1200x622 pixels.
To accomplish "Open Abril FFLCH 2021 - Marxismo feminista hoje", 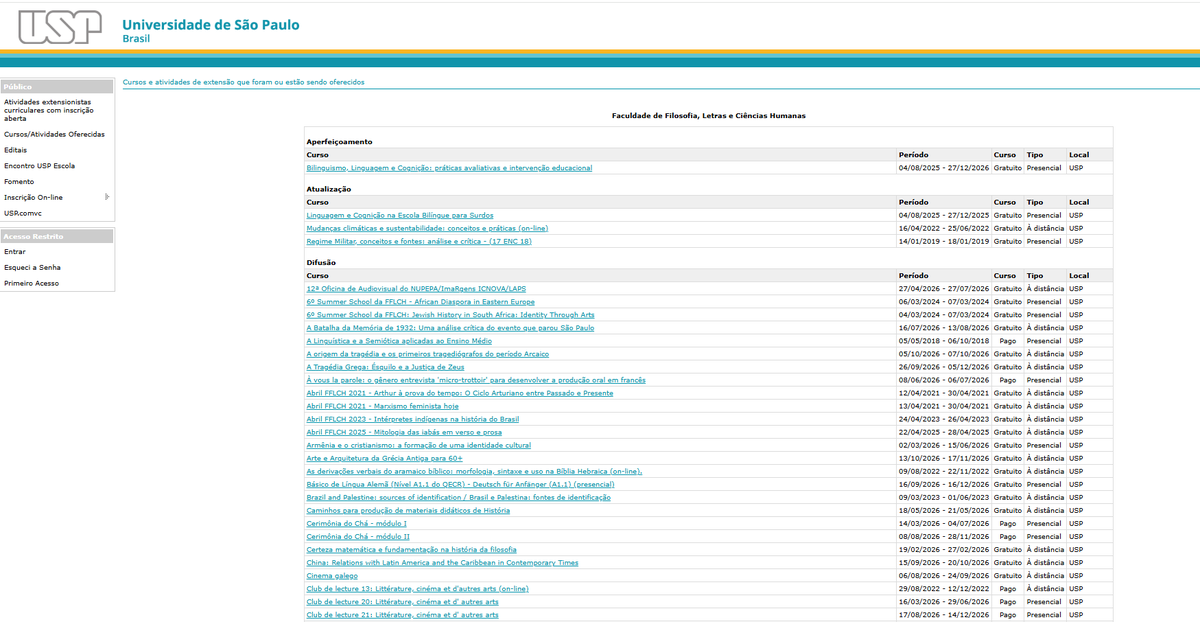I will pyautogui.click(x=382, y=406).
